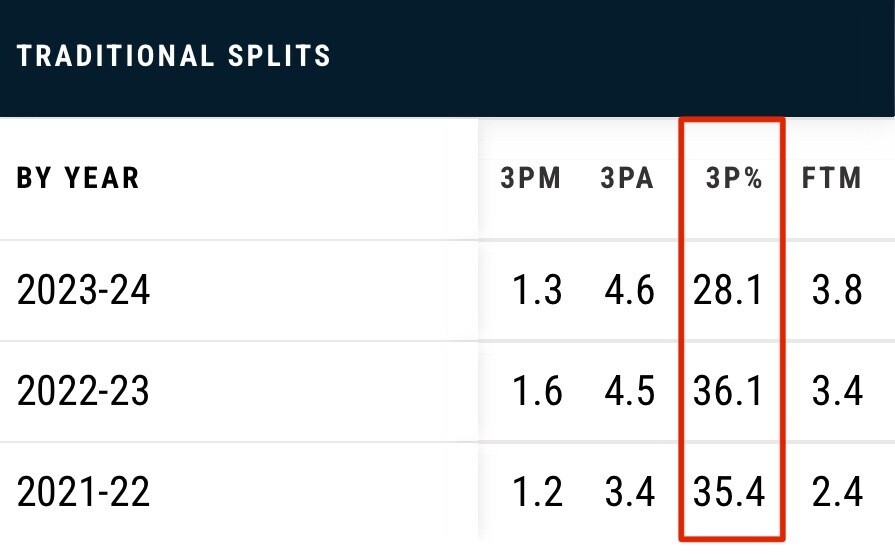Select the 2022-23 season row label
Screen dimensions: 895x555
pos(83,391)
